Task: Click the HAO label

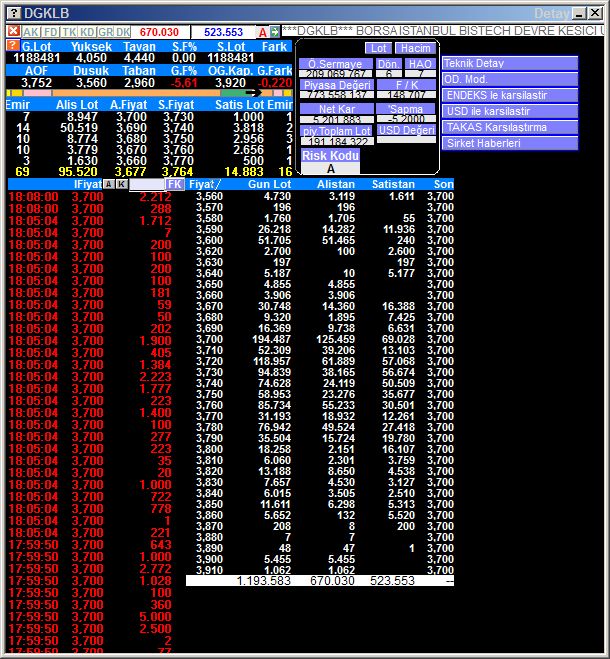Action: click(420, 64)
